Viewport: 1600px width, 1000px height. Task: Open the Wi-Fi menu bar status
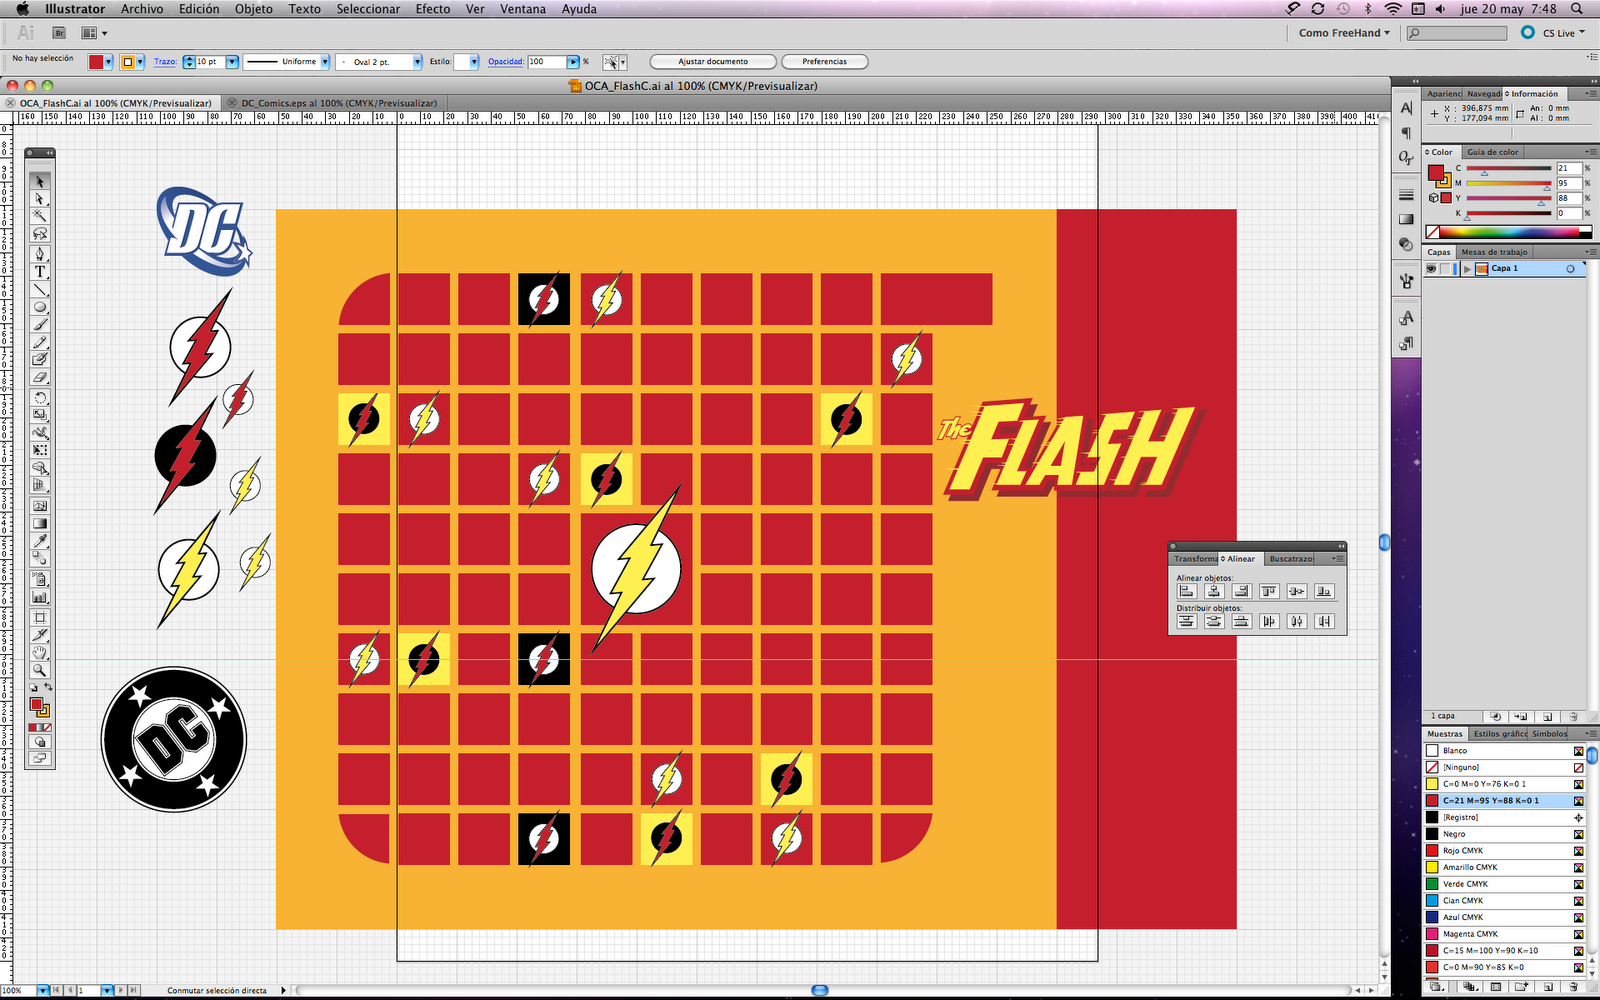click(x=1393, y=9)
